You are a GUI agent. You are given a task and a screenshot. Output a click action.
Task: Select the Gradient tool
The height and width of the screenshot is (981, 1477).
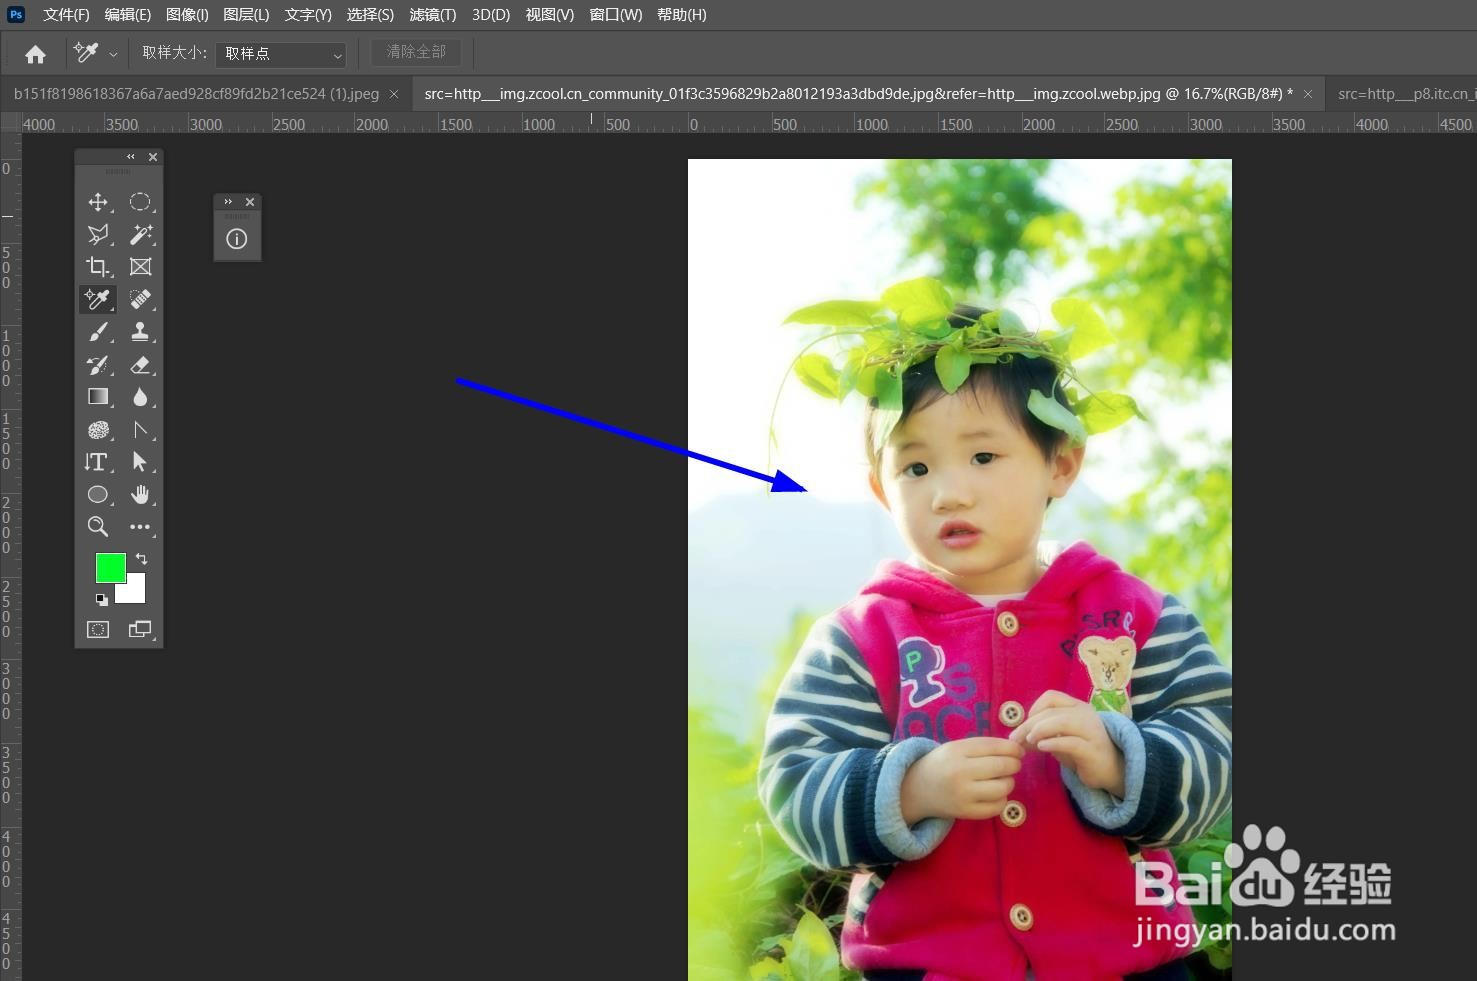click(98, 397)
